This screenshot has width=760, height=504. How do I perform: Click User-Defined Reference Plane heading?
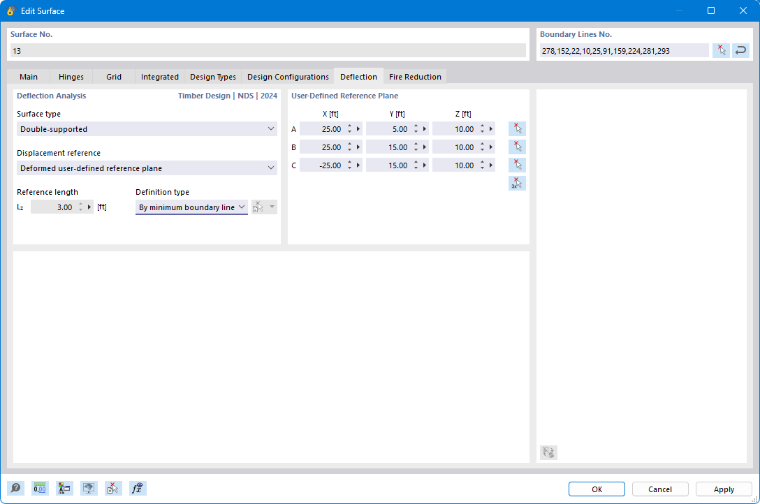pyautogui.click(x=345, y=96)
